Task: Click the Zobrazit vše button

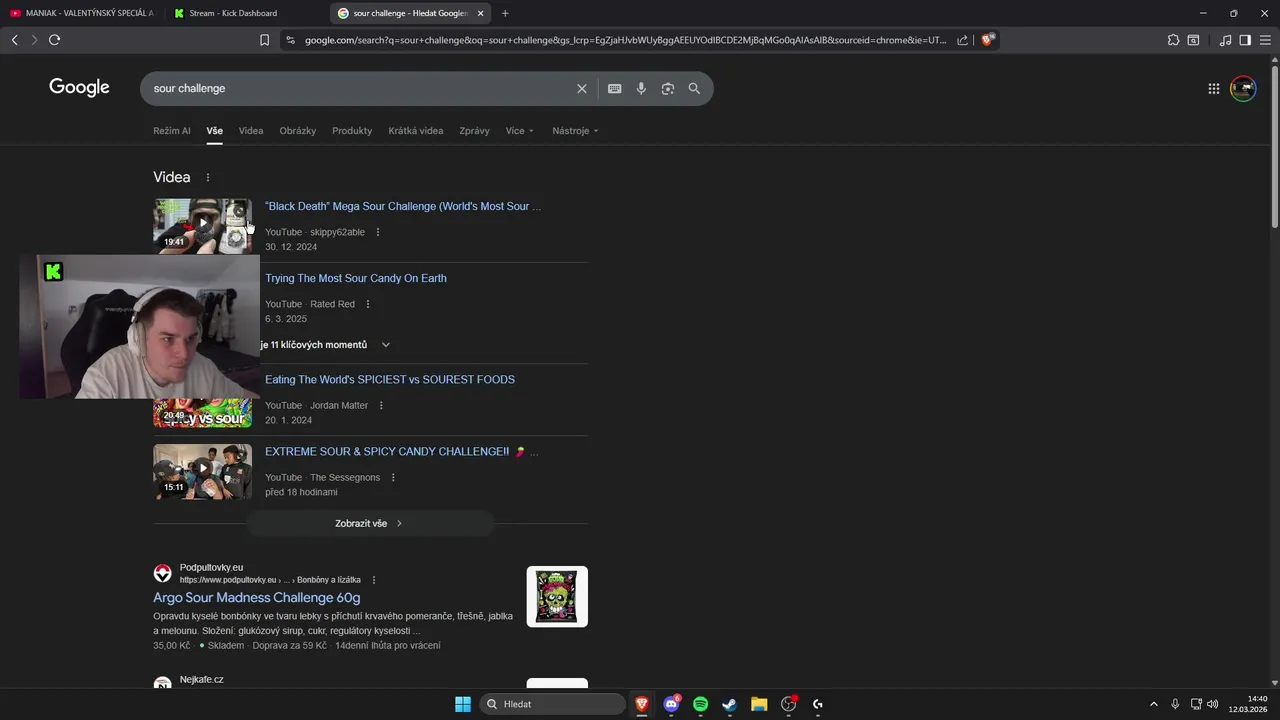Action: click(370, 523)
